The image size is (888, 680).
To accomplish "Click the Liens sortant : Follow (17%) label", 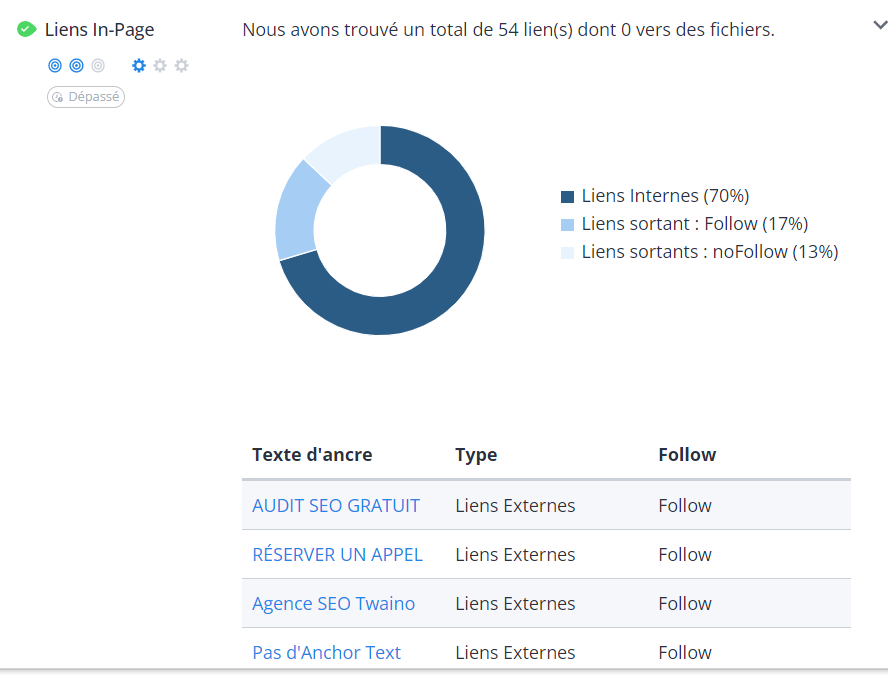I will click(x=695, y=224).
